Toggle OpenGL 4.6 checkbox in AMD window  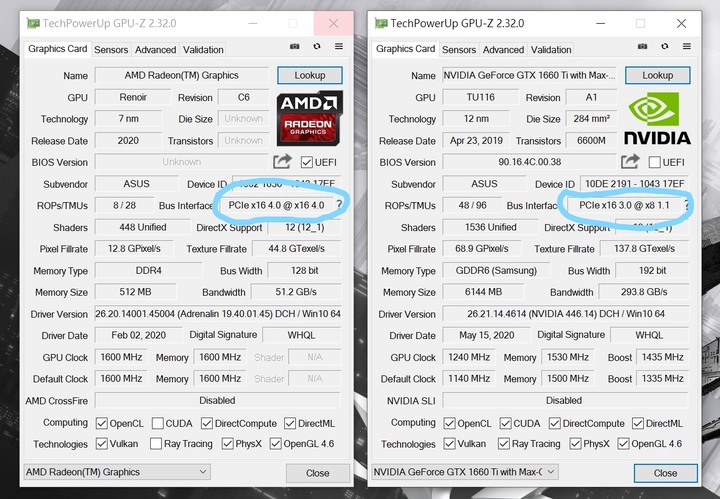pos(276,443)
